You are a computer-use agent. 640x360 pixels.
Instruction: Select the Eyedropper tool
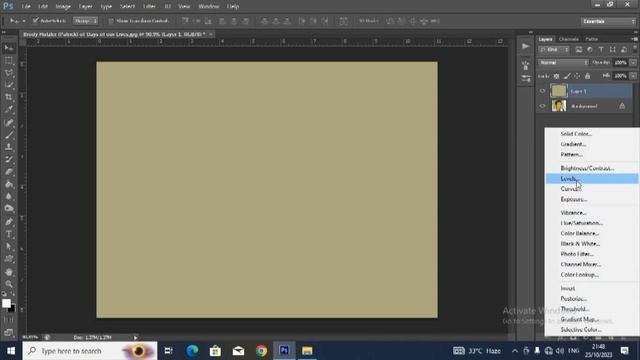(x=9, y=109)
